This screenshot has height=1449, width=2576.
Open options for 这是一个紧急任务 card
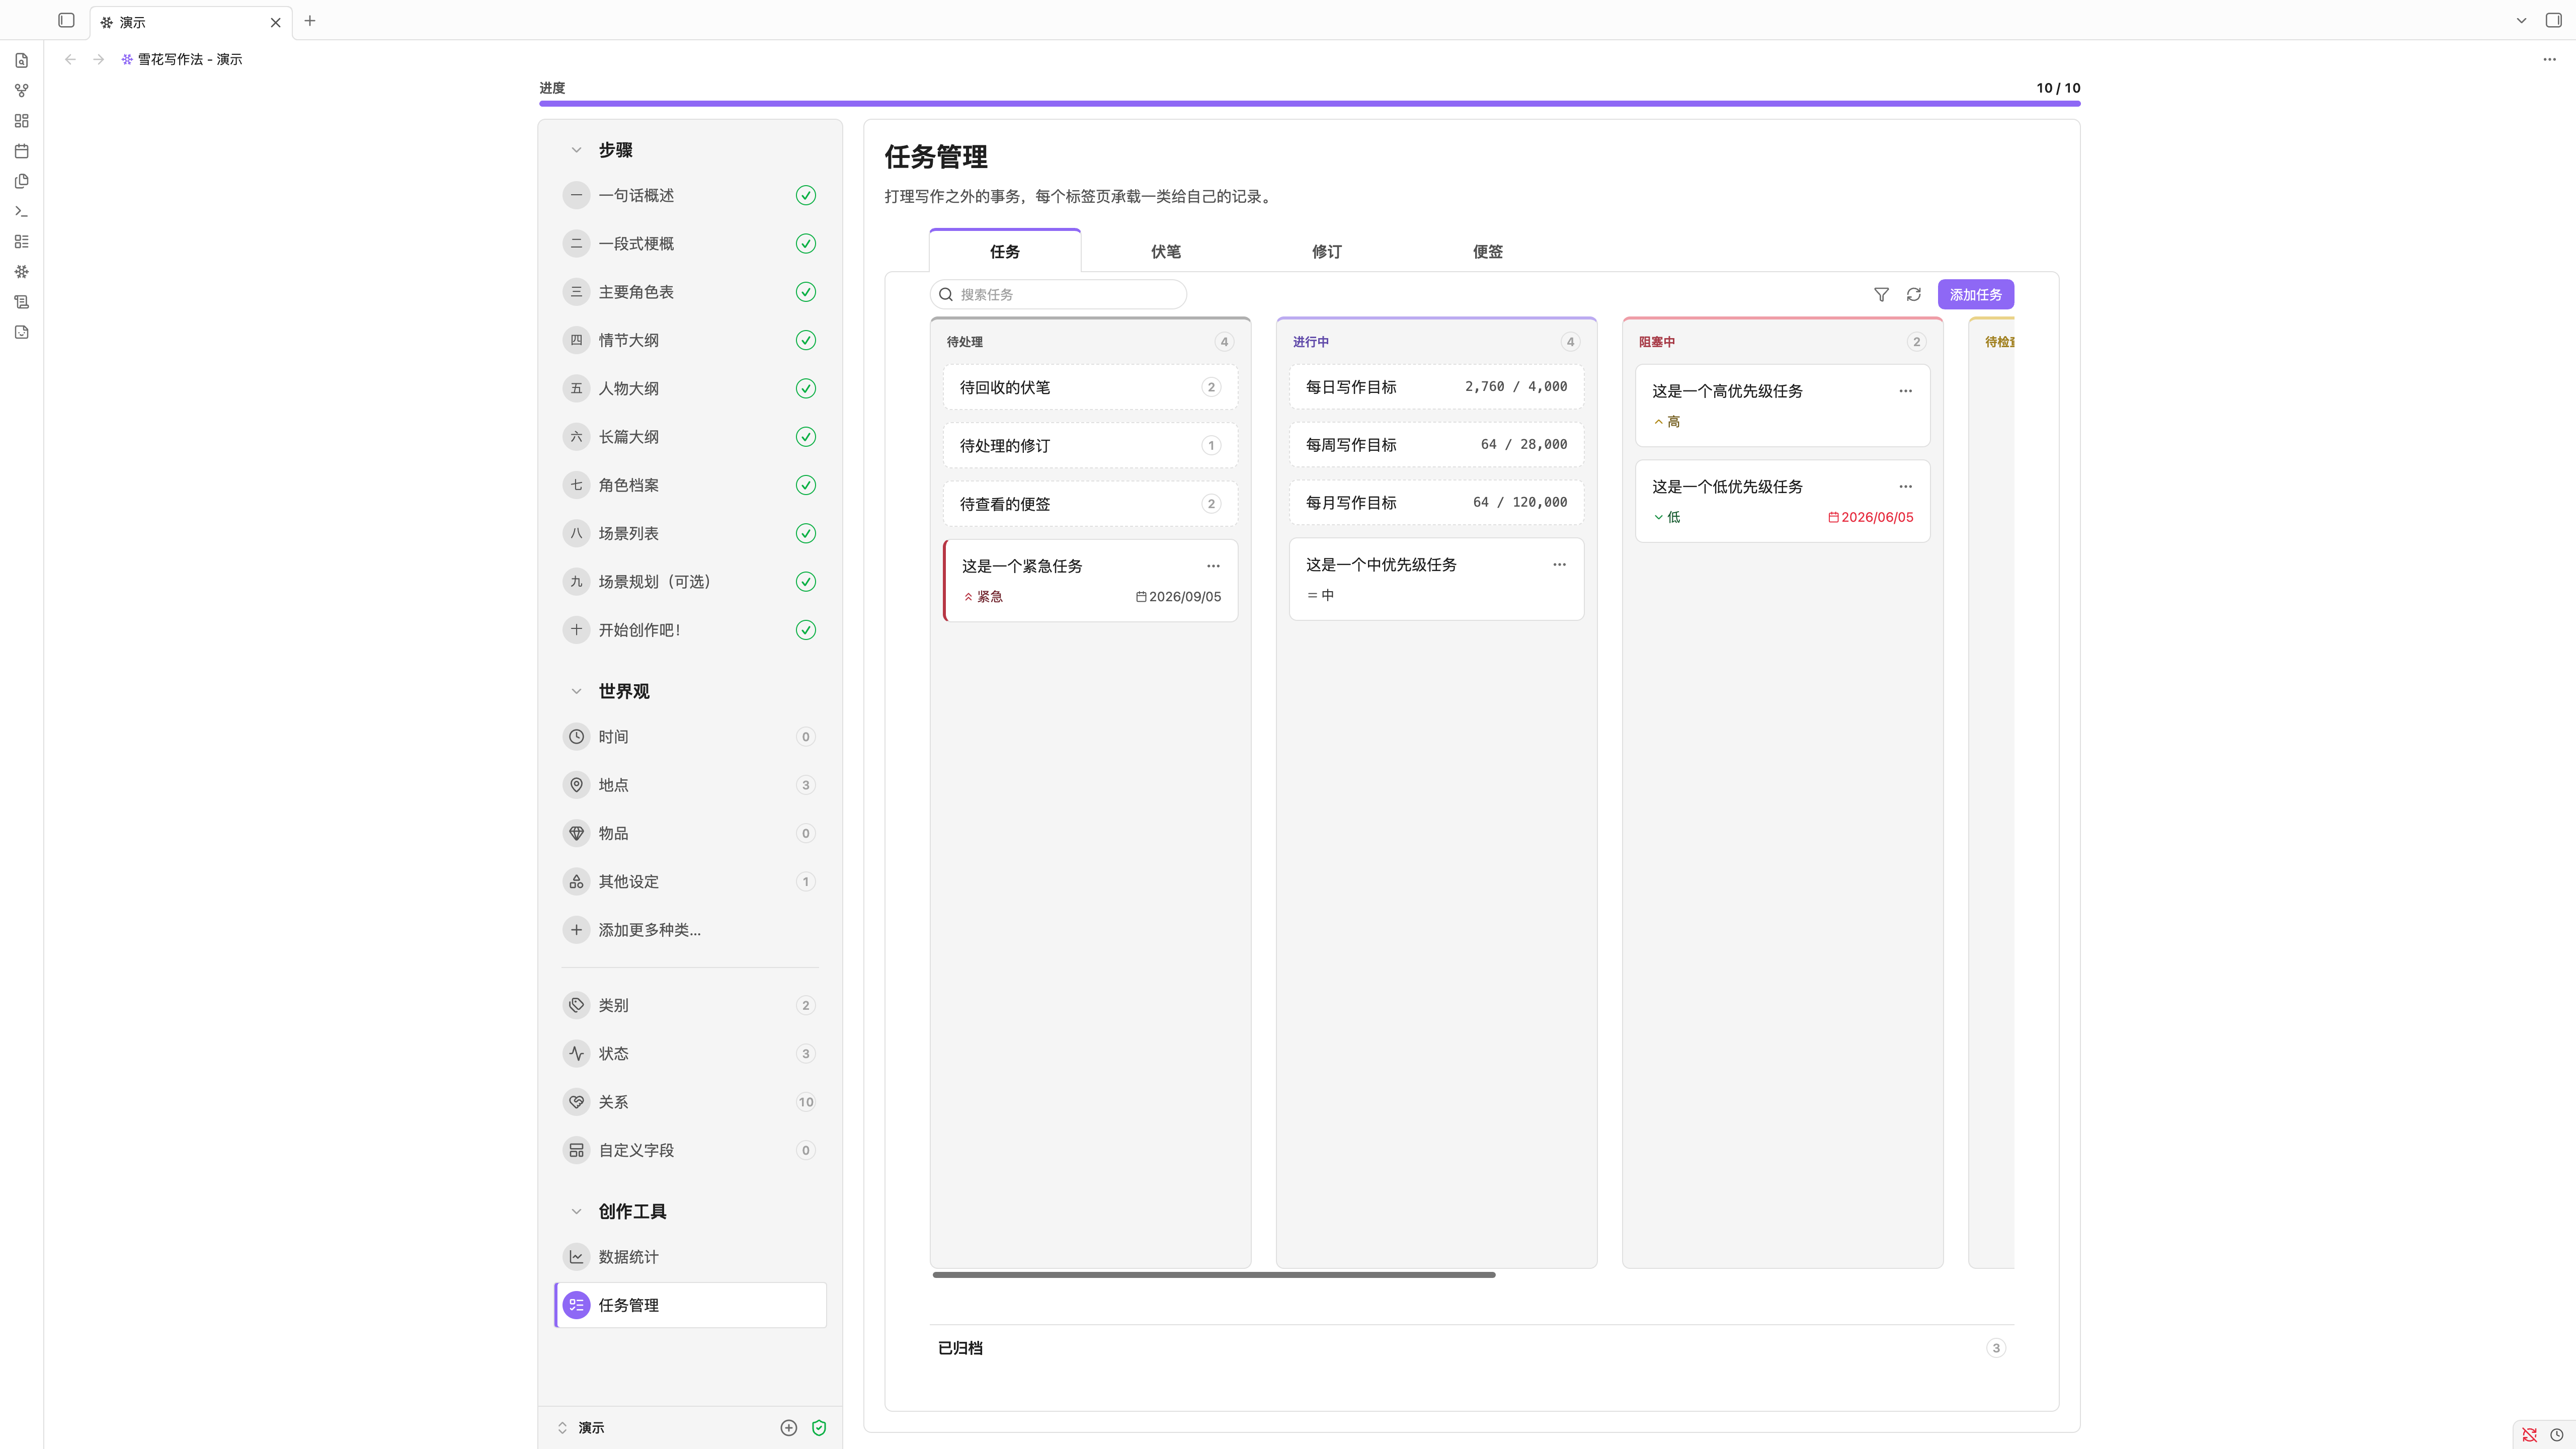coord(1213,566)
